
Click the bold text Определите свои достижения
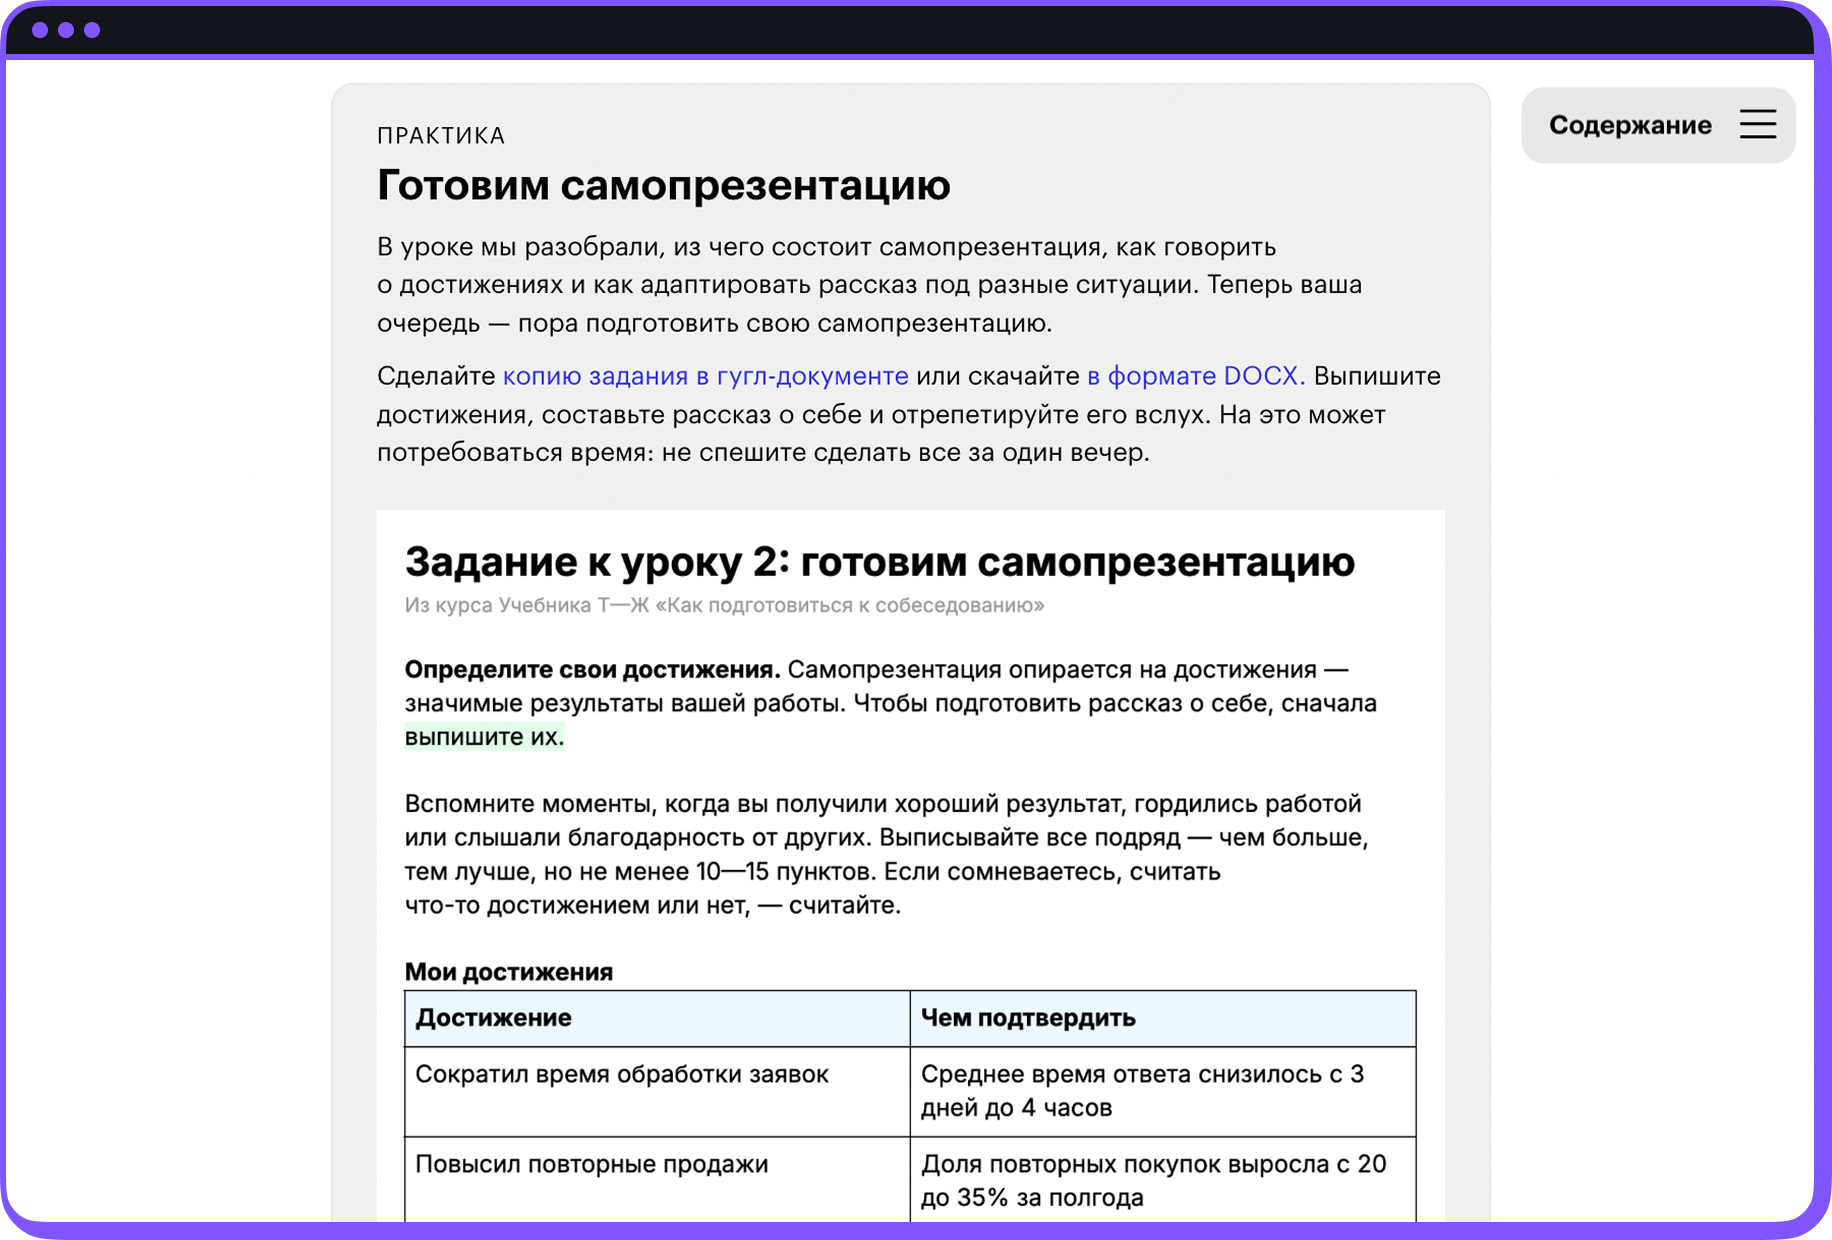[x=592, y=669]
